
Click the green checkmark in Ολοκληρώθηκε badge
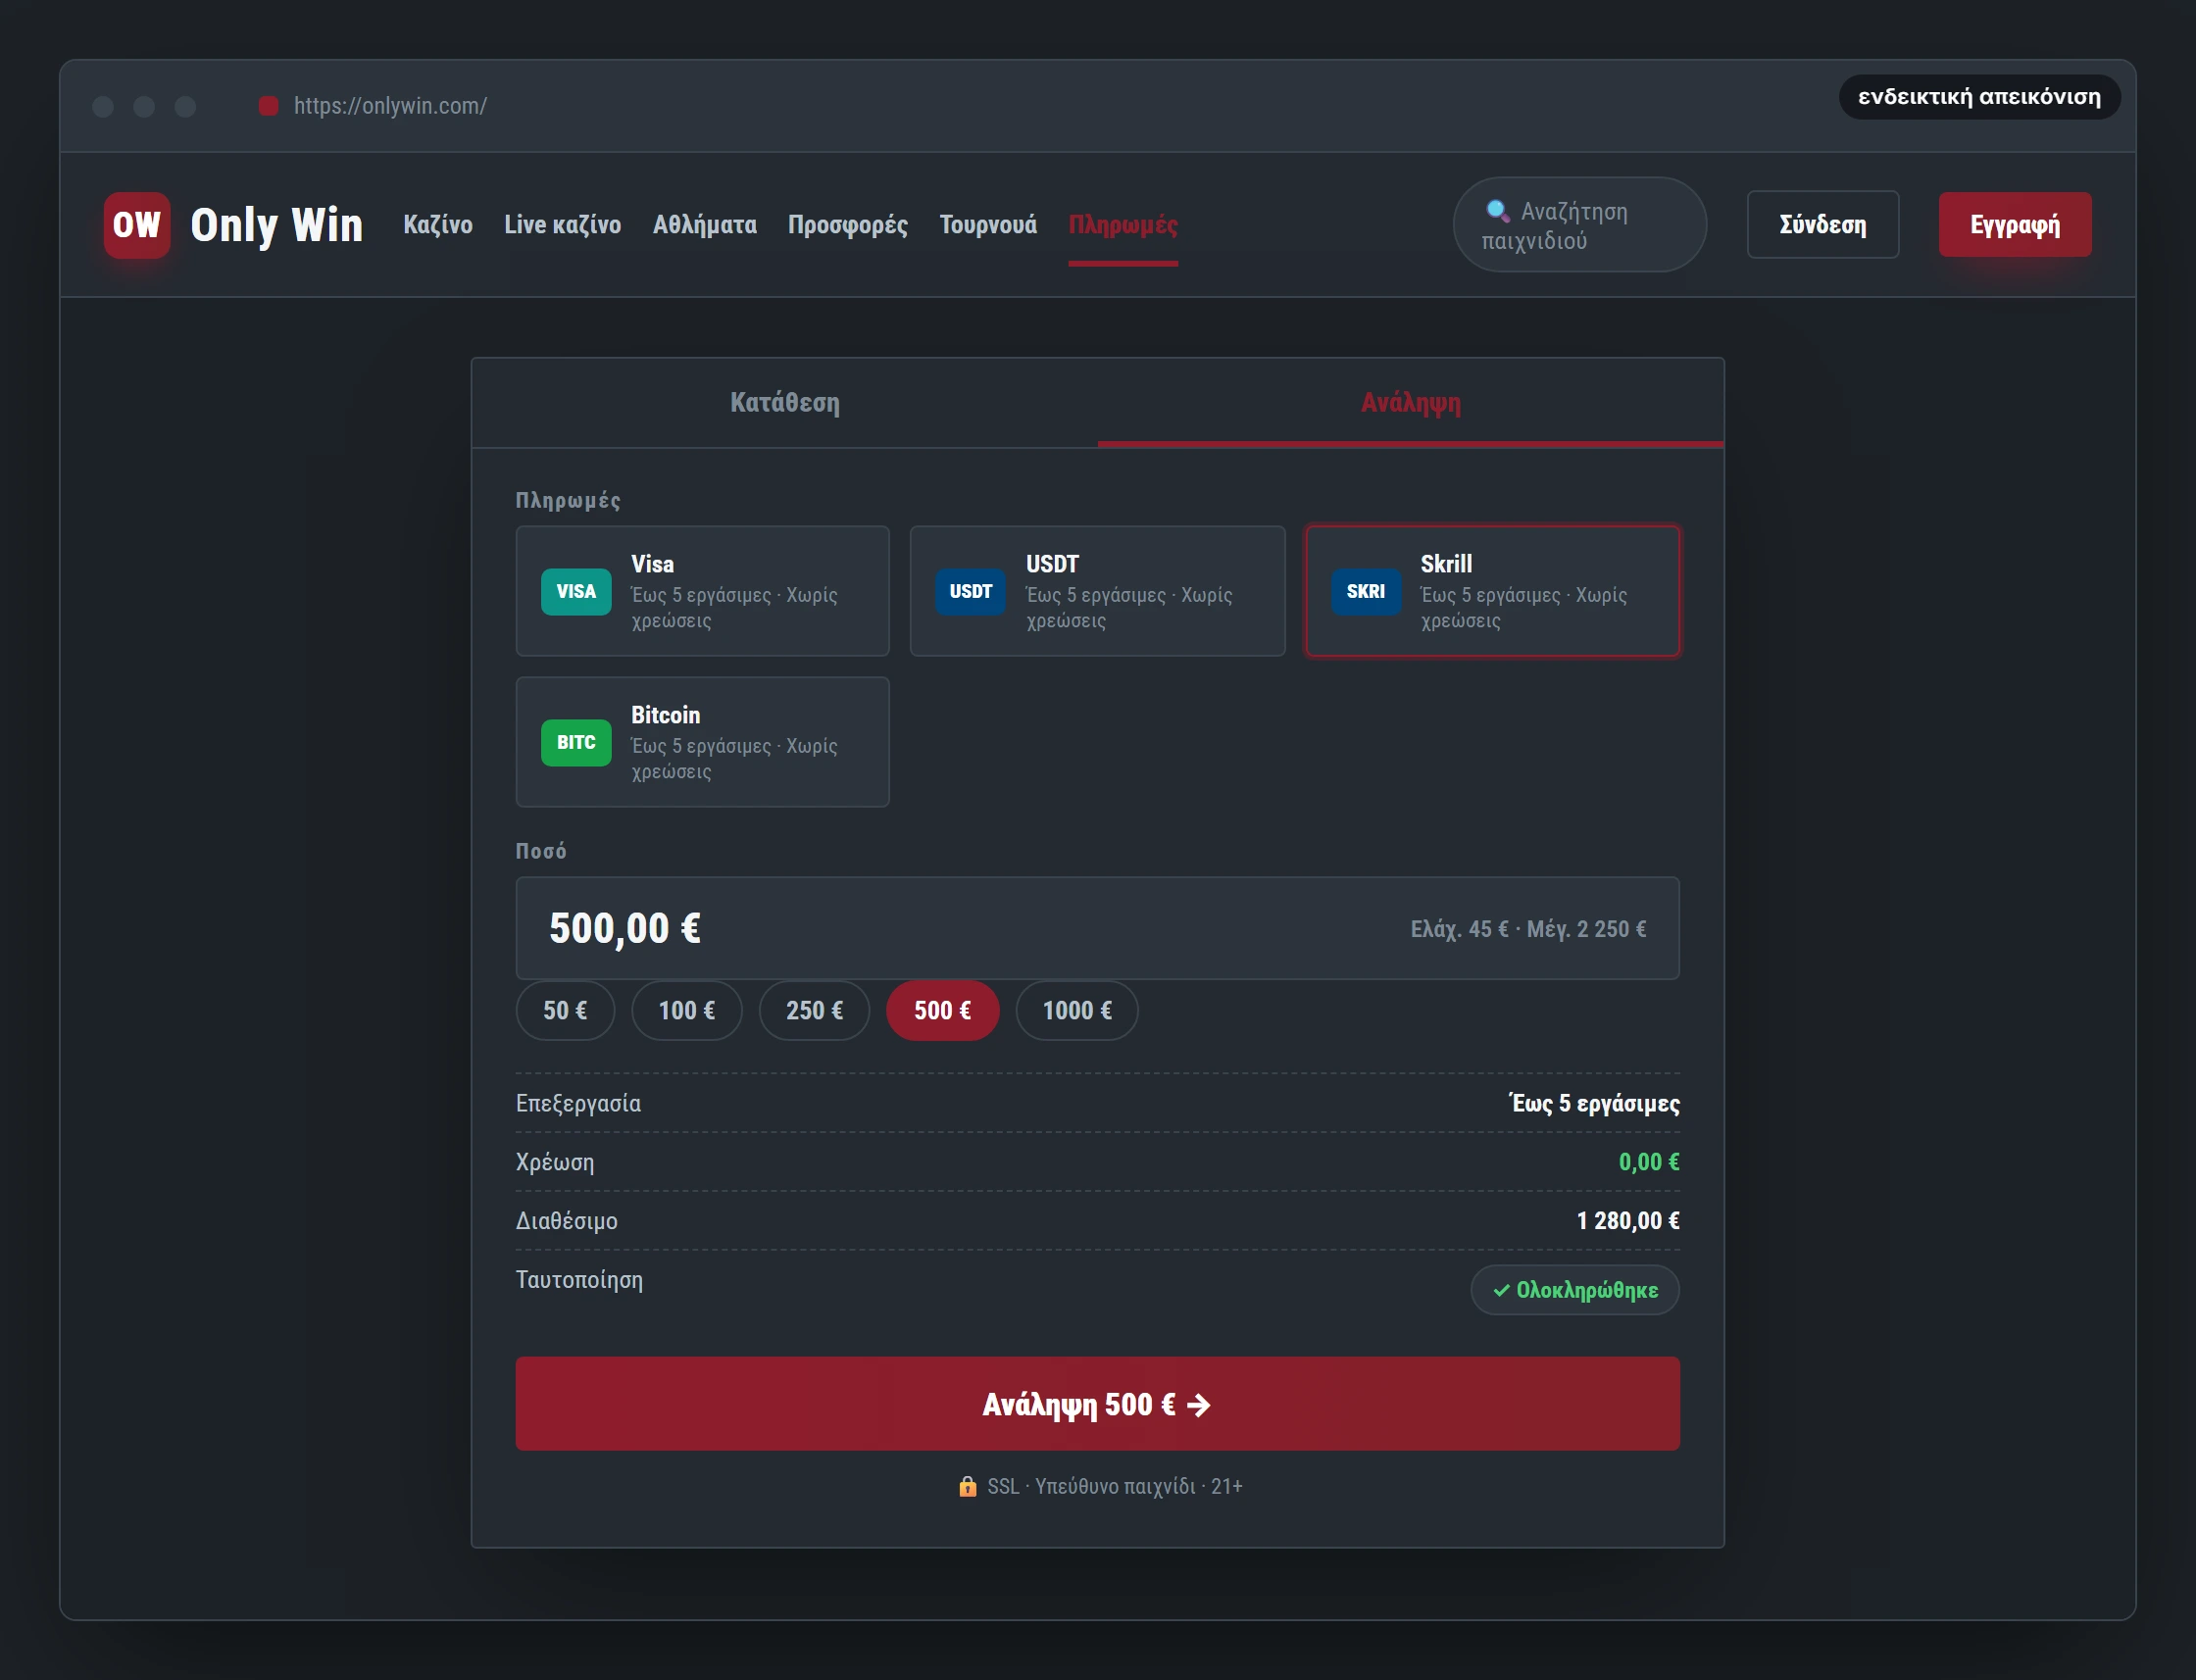(x=1501, y=1290)
